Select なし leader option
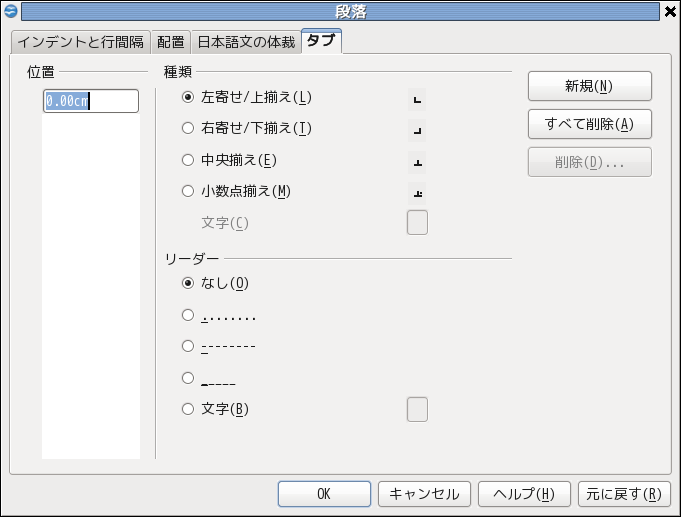Screen dimensions: 681x517 tap(188, 283)
